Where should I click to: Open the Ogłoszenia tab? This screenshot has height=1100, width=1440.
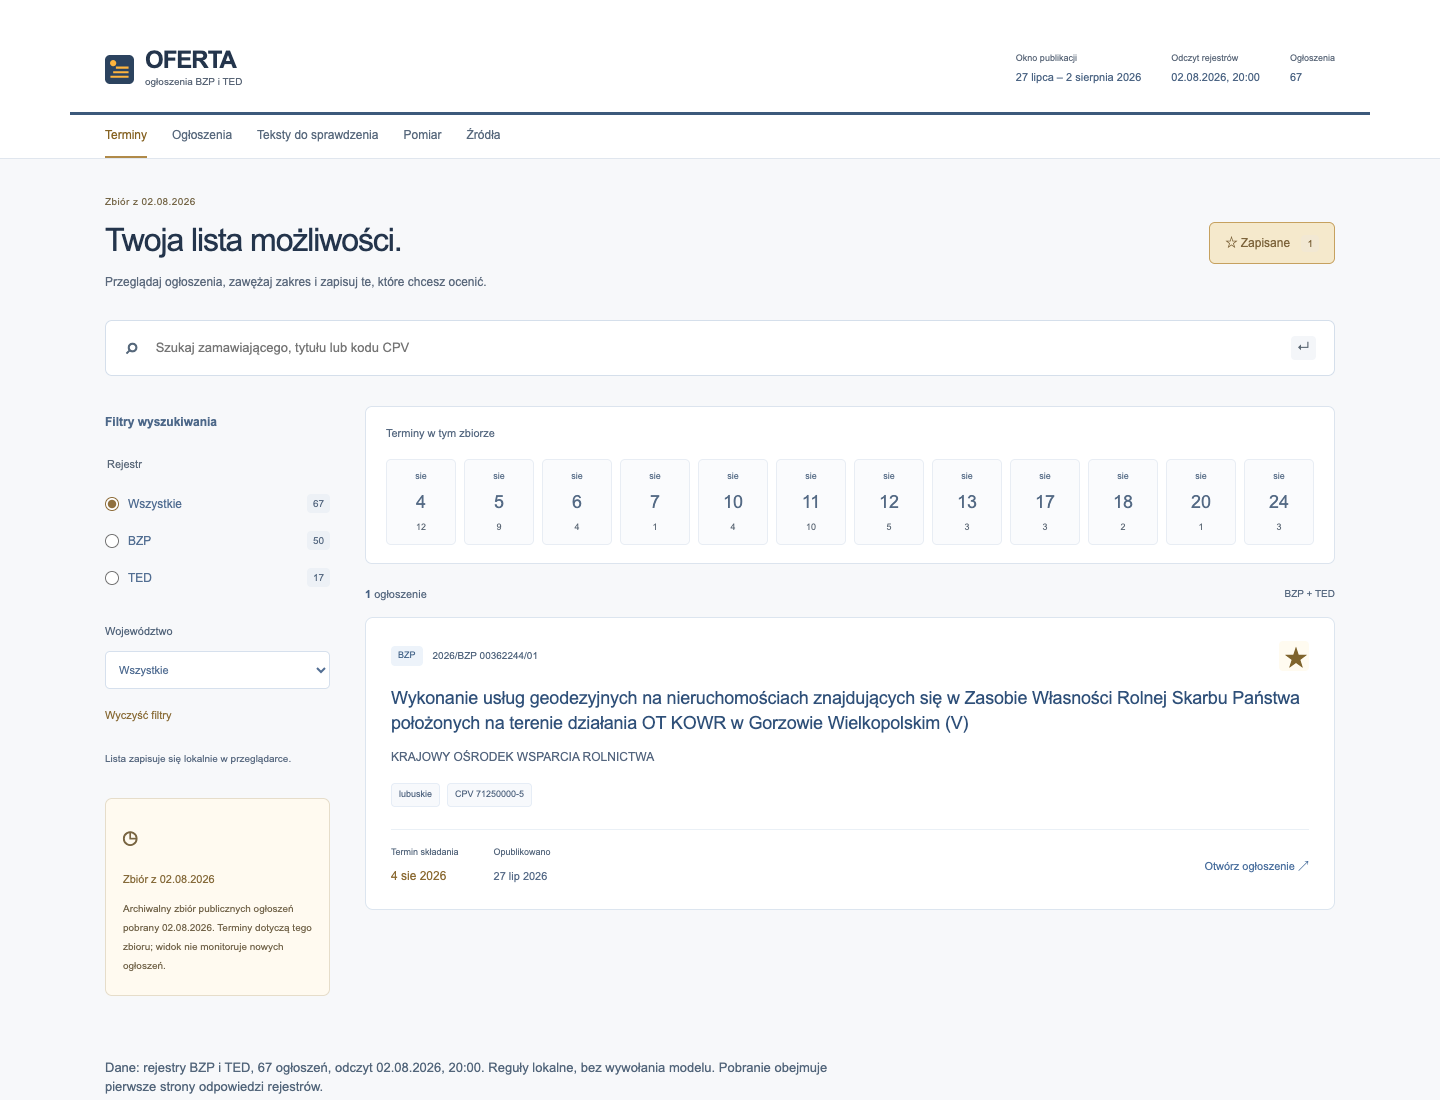[x=202, y=135]
